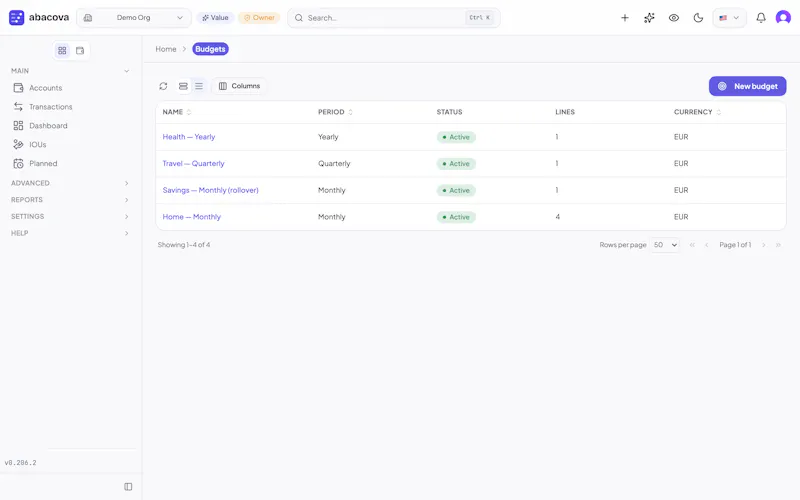The image size is (800, 500).
Task: Click lines count 4 in Home row
Action: pos(558,217)
